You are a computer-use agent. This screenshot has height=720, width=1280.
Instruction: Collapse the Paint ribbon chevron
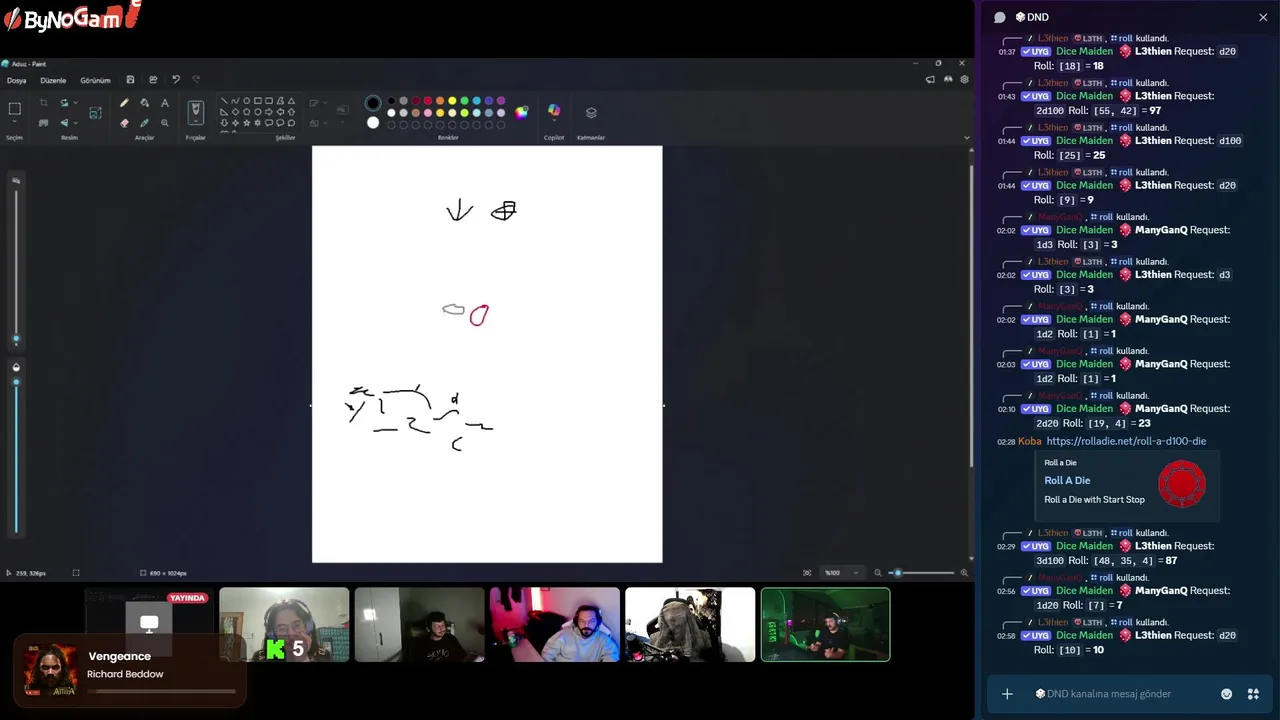[x=966, y=138]
